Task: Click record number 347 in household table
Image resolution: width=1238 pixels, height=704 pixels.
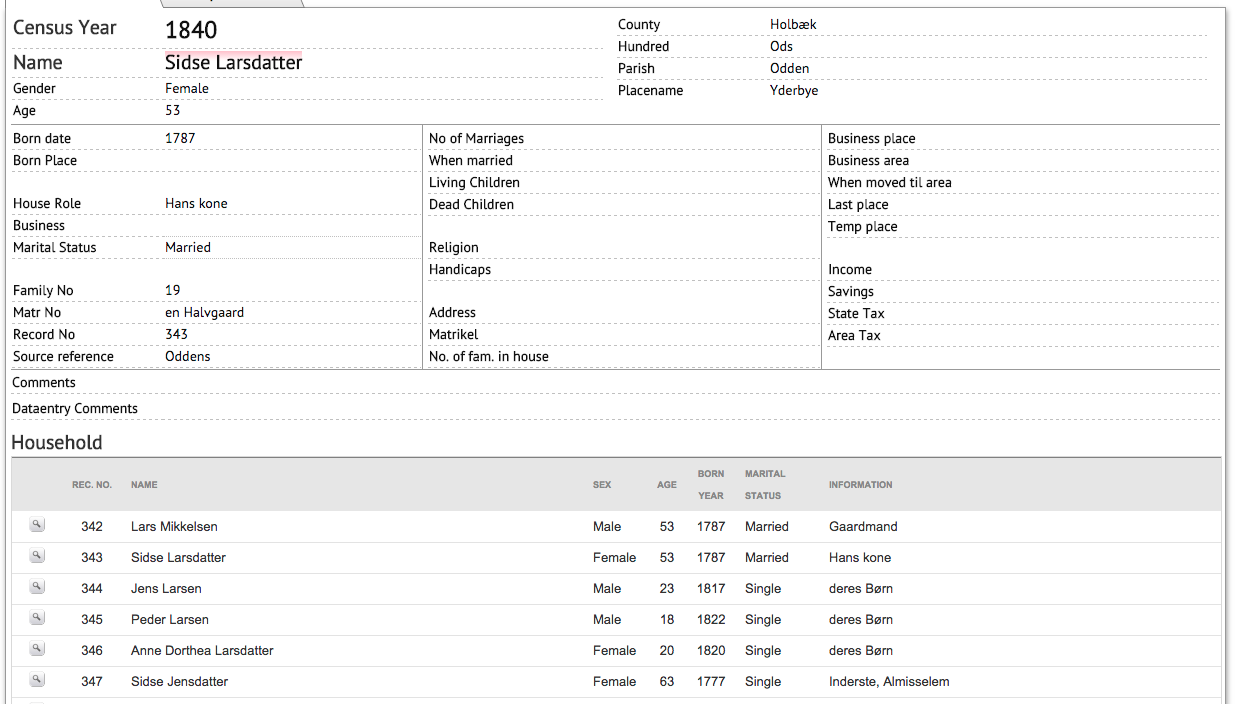Action: point(92,681)
